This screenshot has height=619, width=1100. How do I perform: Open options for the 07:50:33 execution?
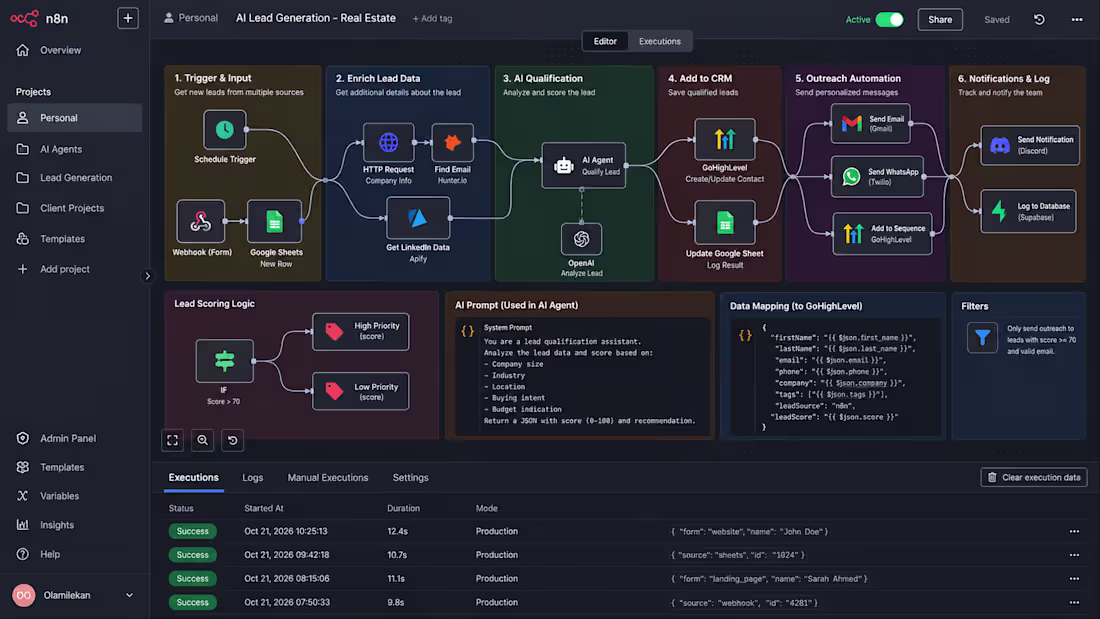[x=1074, y=602]
